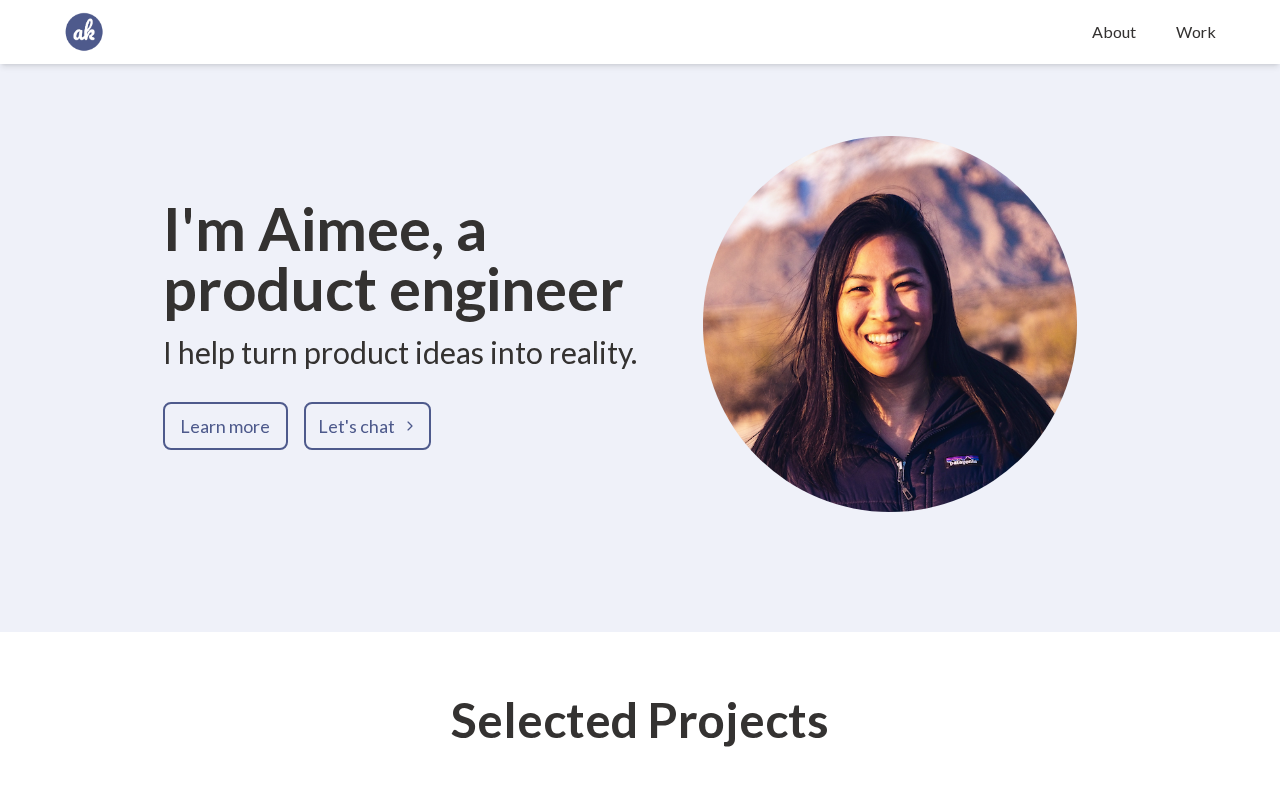Click the Patagonia logo on the jacket
1280x800 pixels.
(962, 461)
